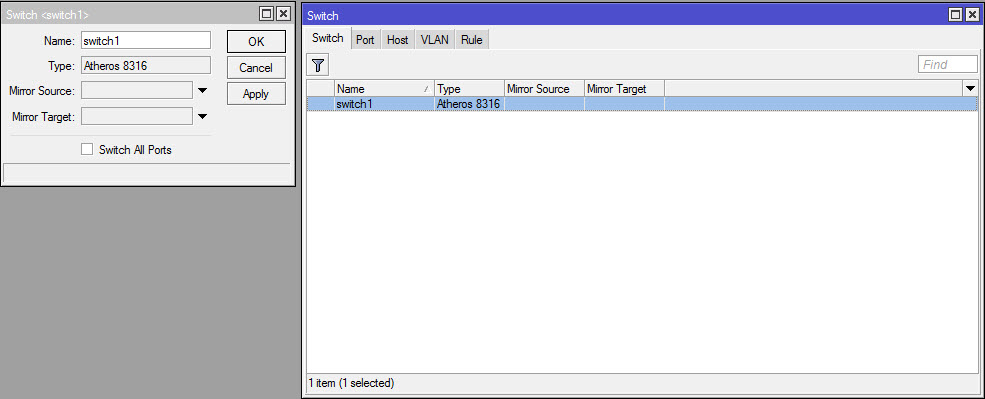
Task: Sort by the Name column header
Action: [384, 89]
